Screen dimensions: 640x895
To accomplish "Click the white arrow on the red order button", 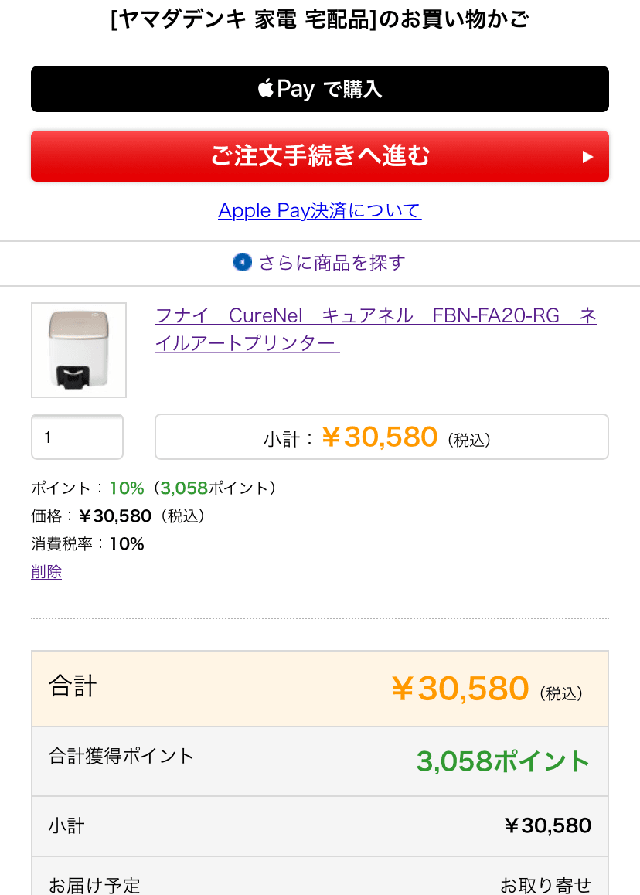I will click(x=588, y=157).
